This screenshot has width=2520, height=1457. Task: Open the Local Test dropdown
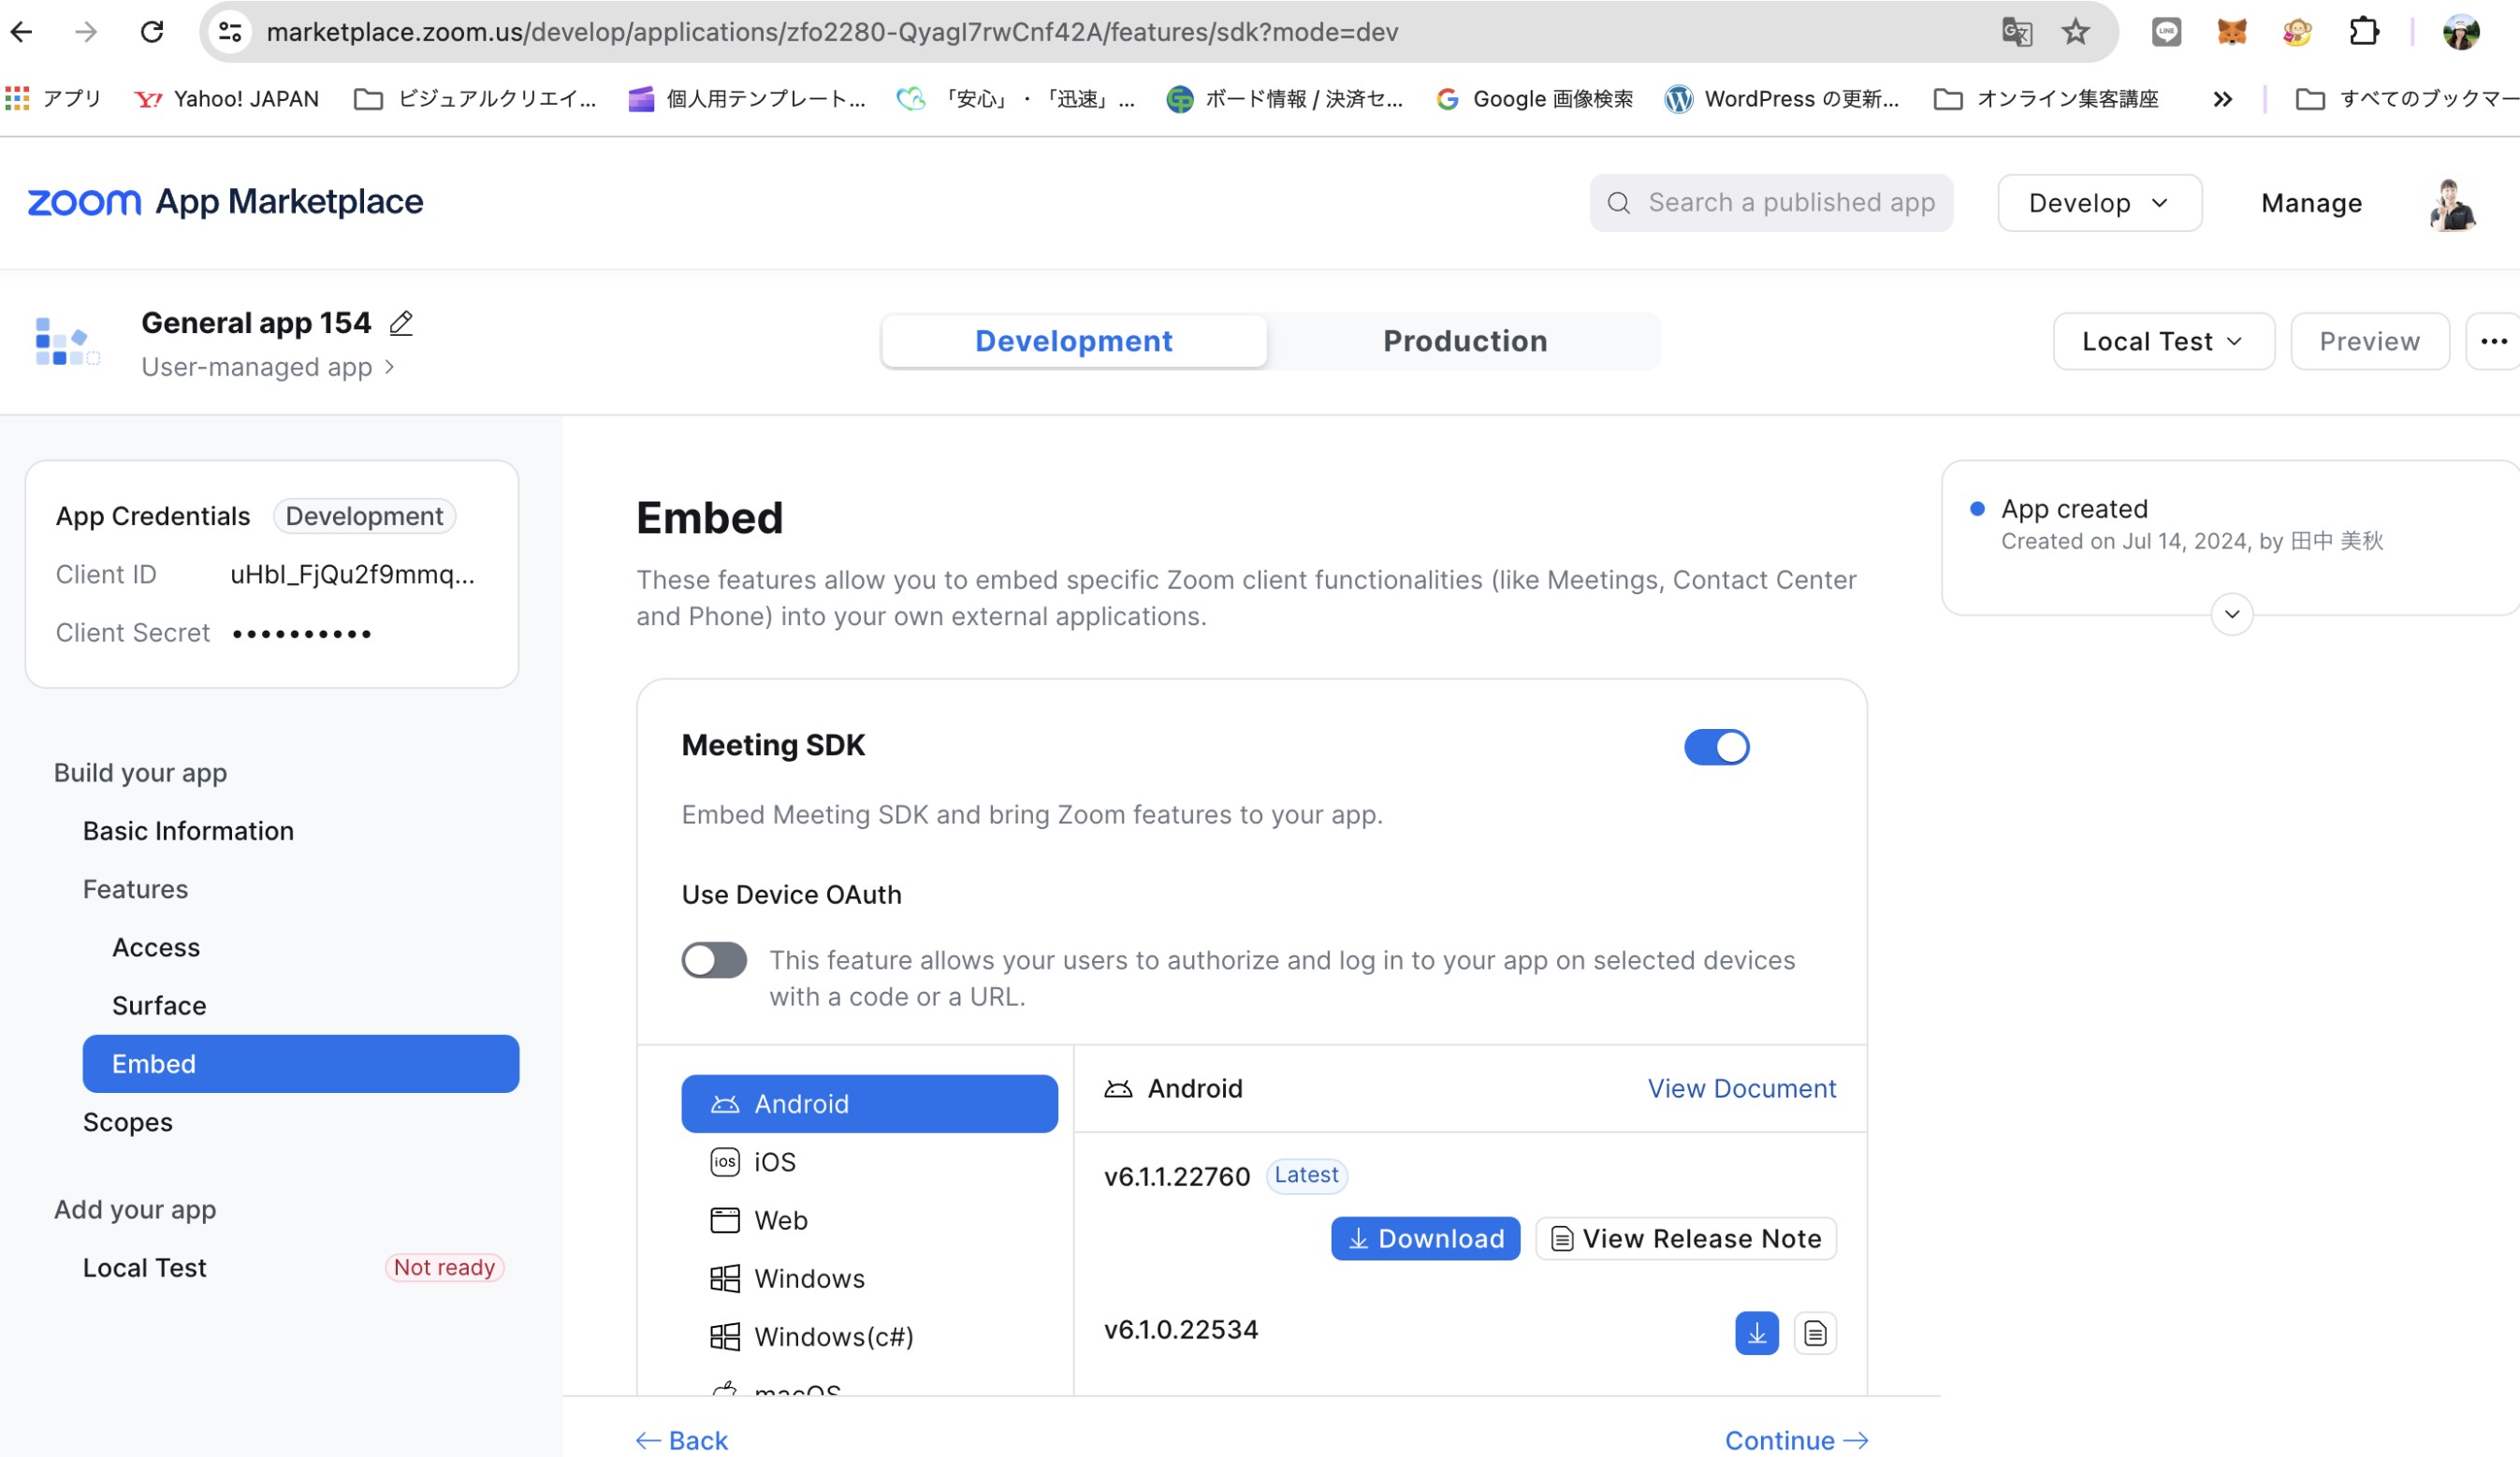pyautogui.click(x=2163, y=341)
